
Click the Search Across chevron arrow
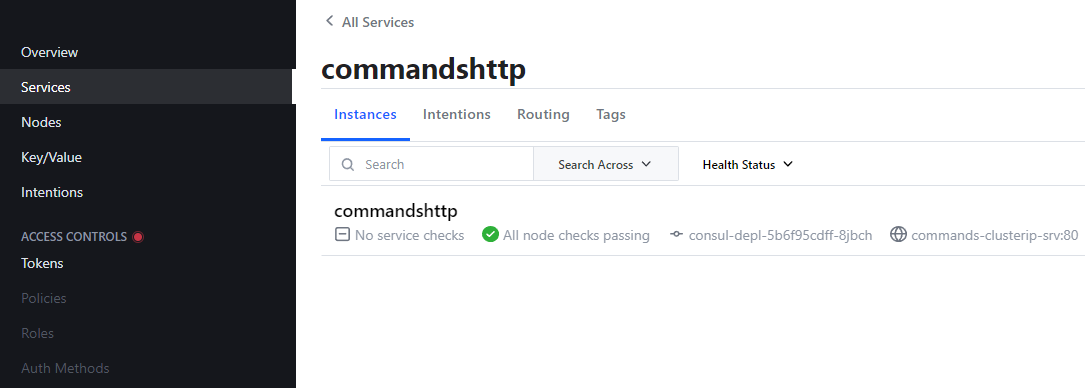pos(646,165)
